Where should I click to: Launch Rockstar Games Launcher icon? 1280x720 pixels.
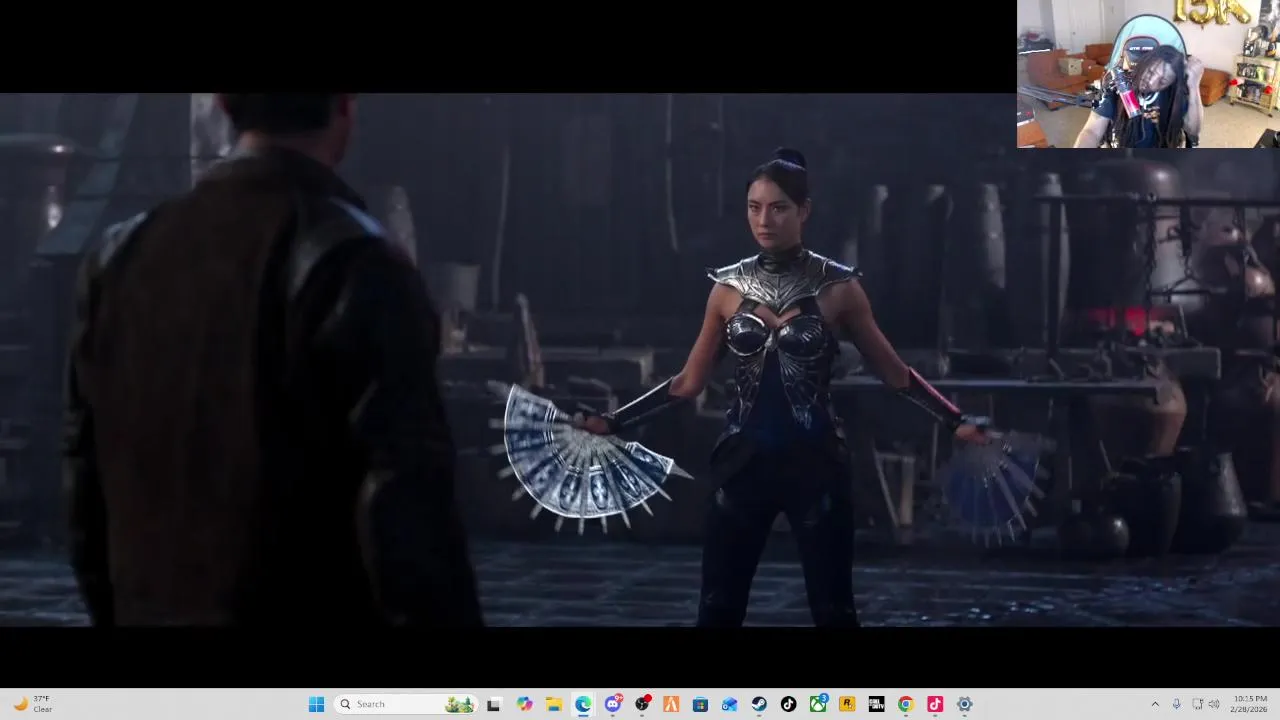847,704
